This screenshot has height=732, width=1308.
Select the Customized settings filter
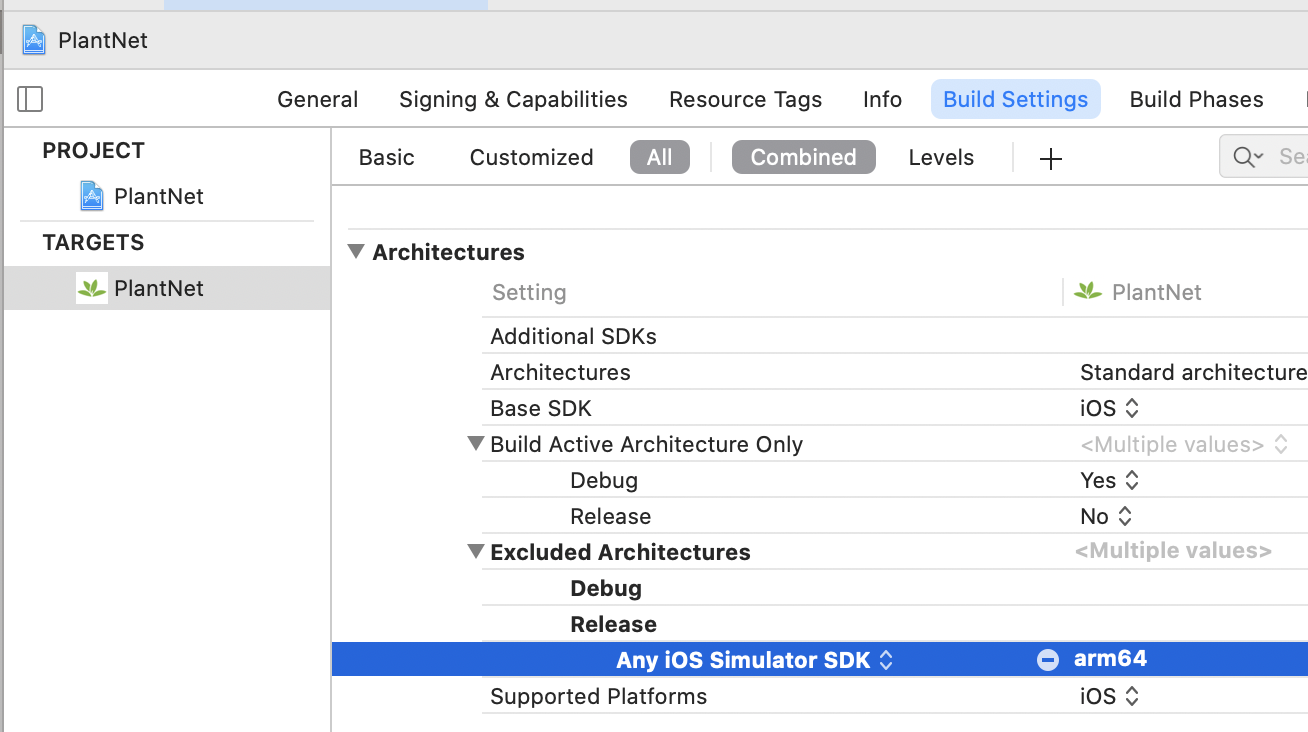(531, 157)
